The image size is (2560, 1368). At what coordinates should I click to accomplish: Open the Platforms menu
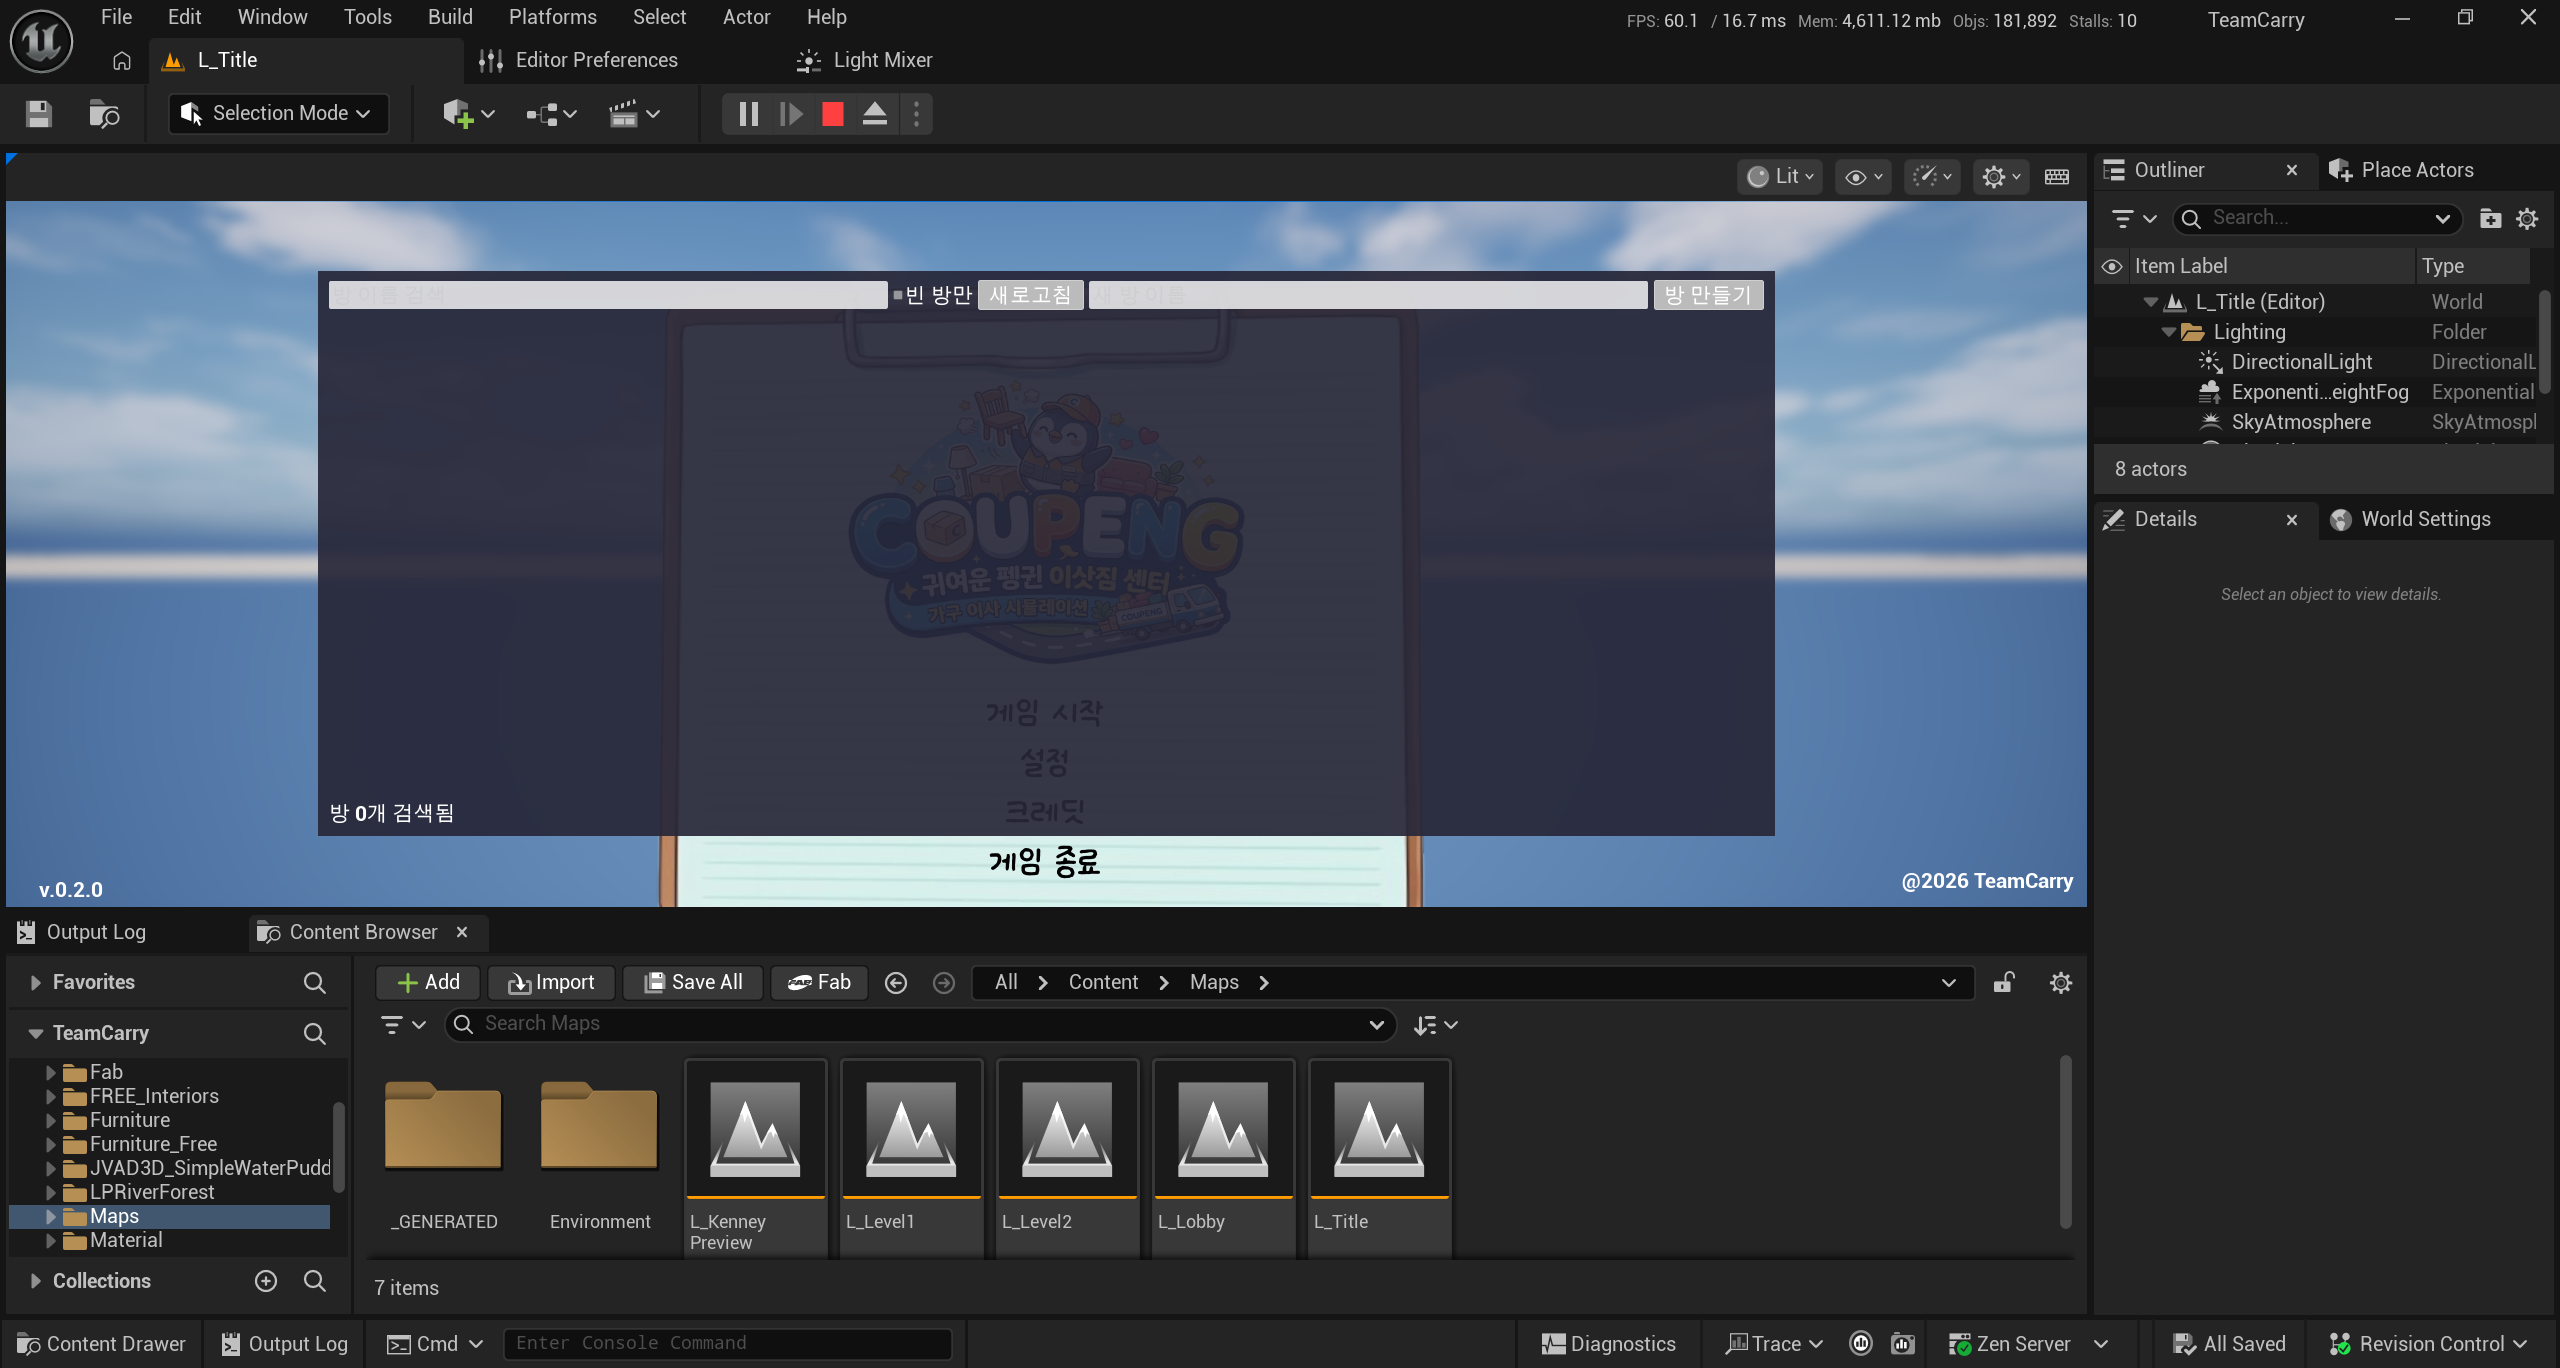pyautogui.click(x=552, y=17)
